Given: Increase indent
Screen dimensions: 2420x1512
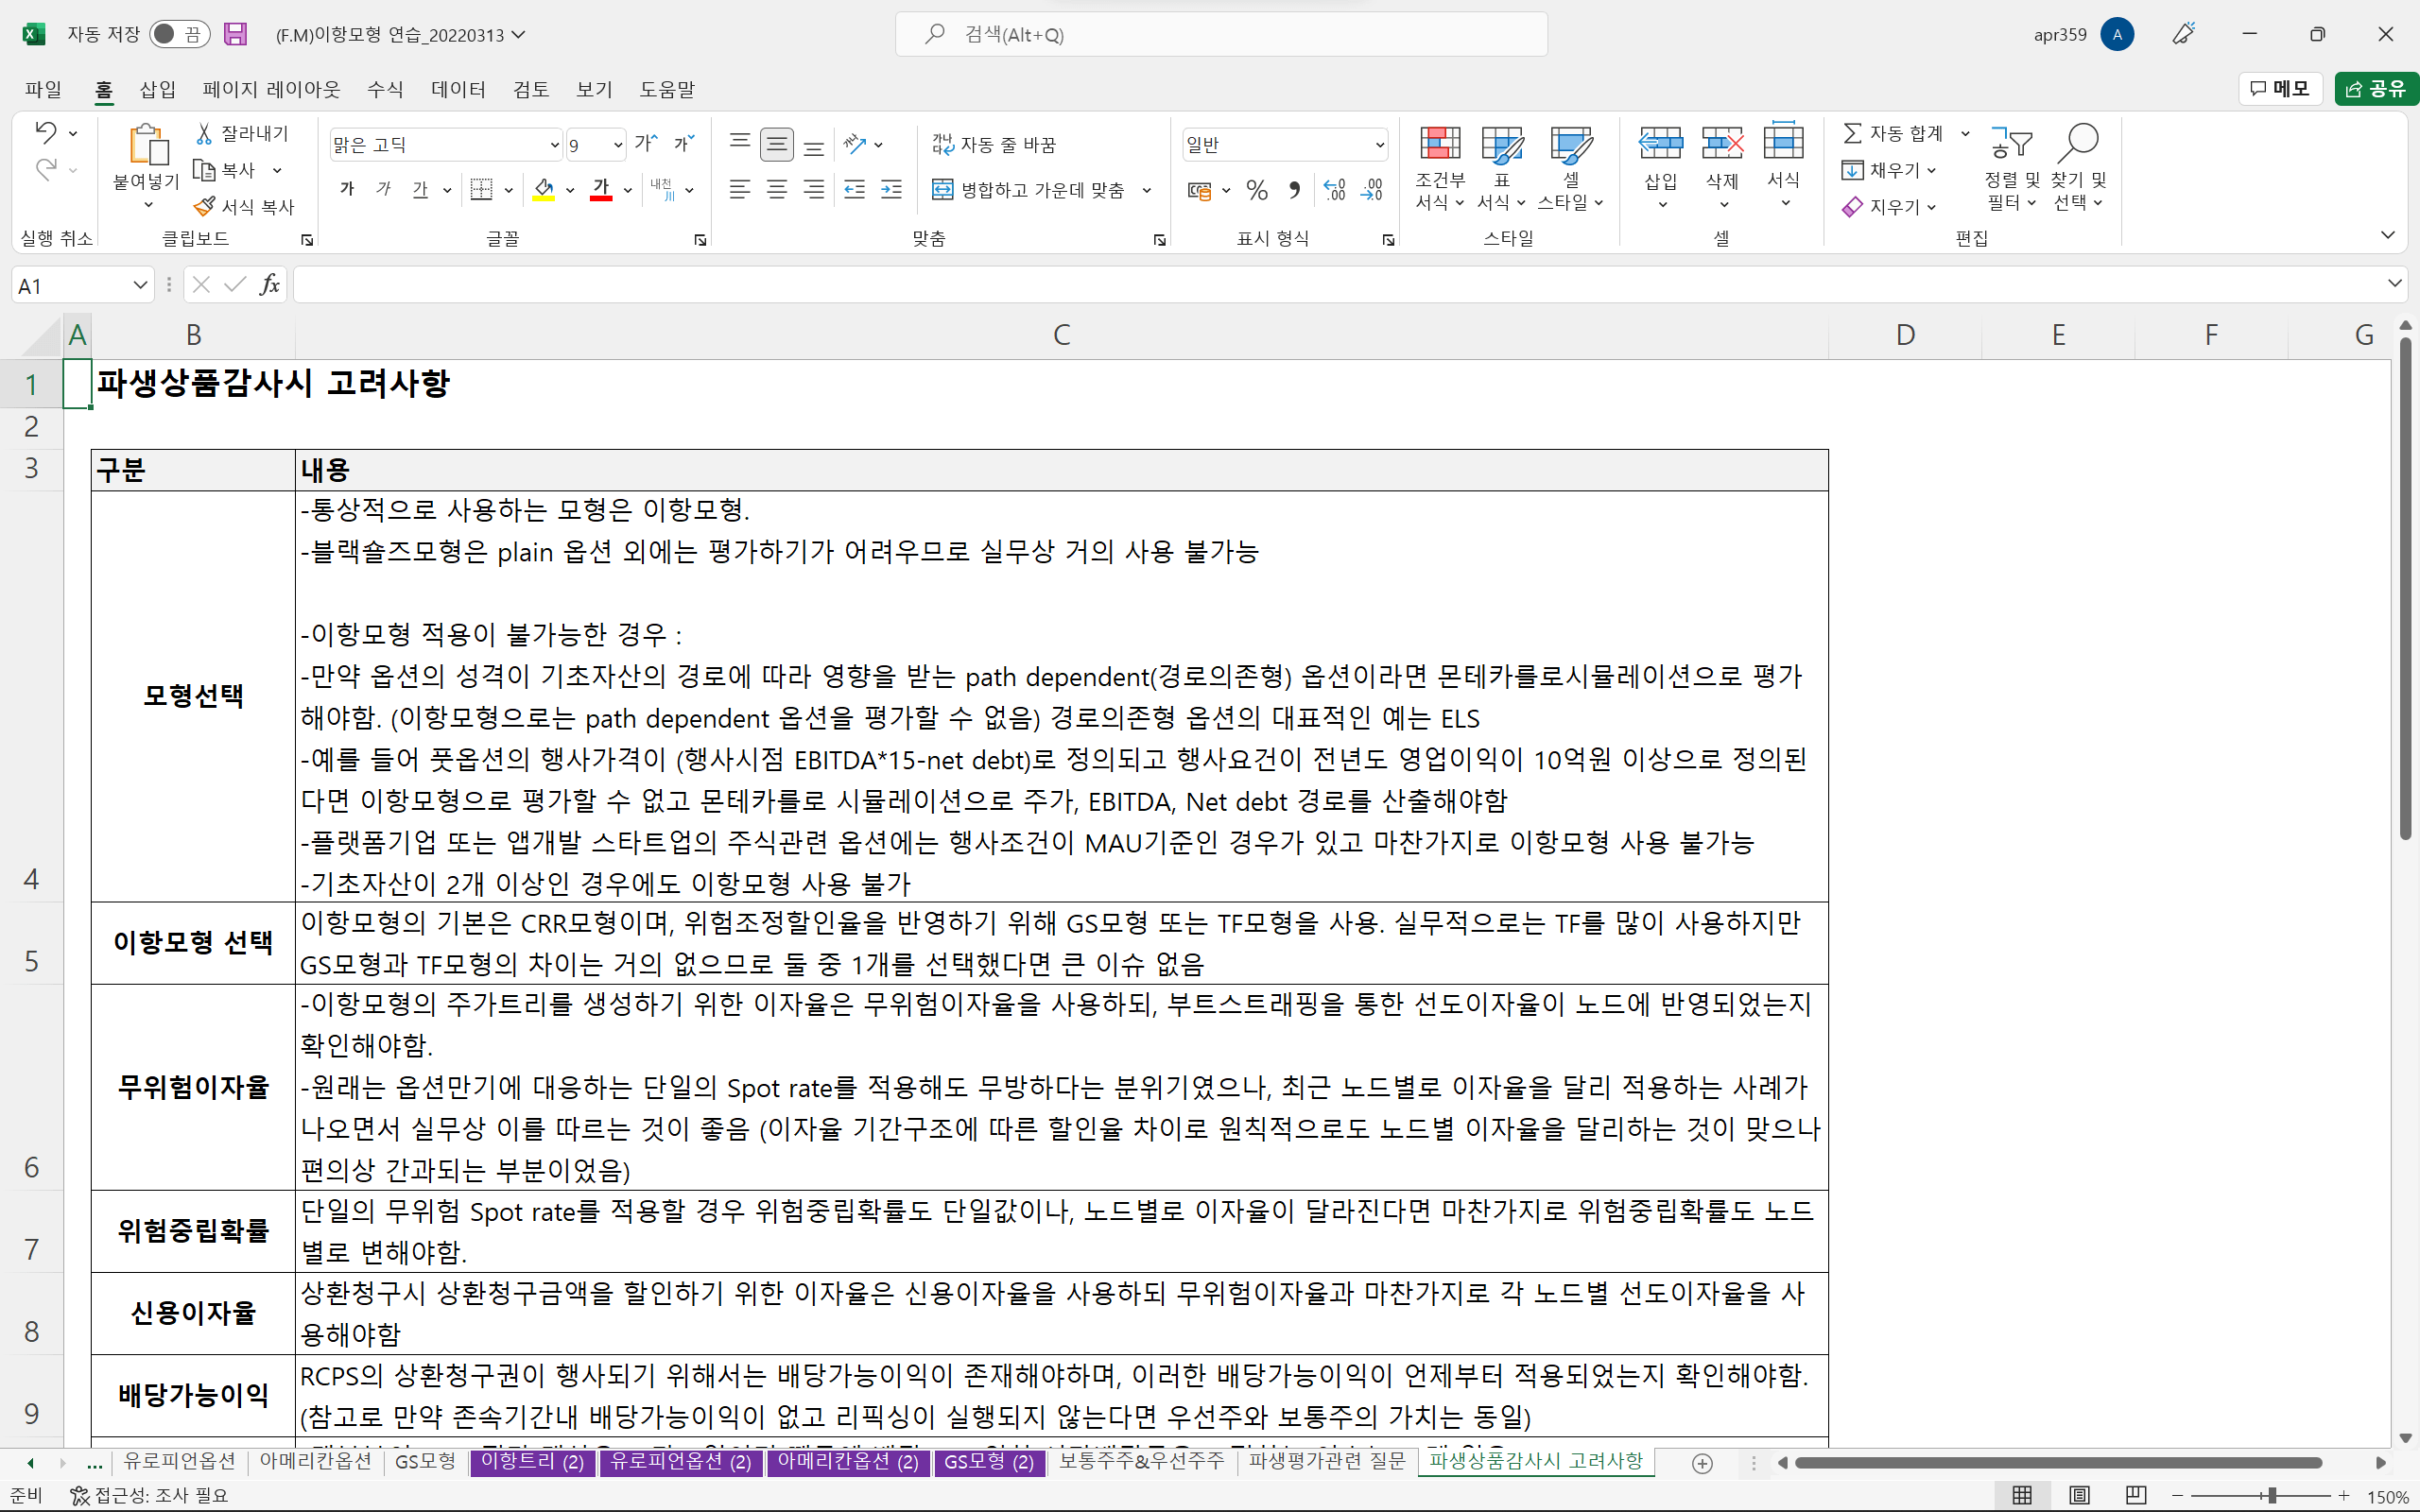Looking at the screenshot, I should tap(892, 189).
